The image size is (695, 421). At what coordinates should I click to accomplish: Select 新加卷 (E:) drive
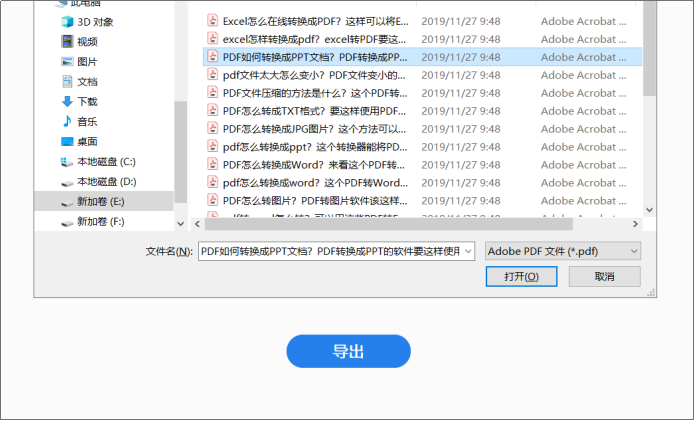coord(103,202)
